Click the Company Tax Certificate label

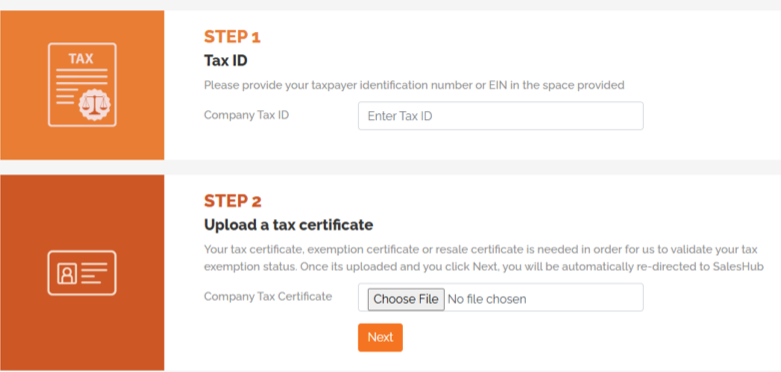coord(268,296)
